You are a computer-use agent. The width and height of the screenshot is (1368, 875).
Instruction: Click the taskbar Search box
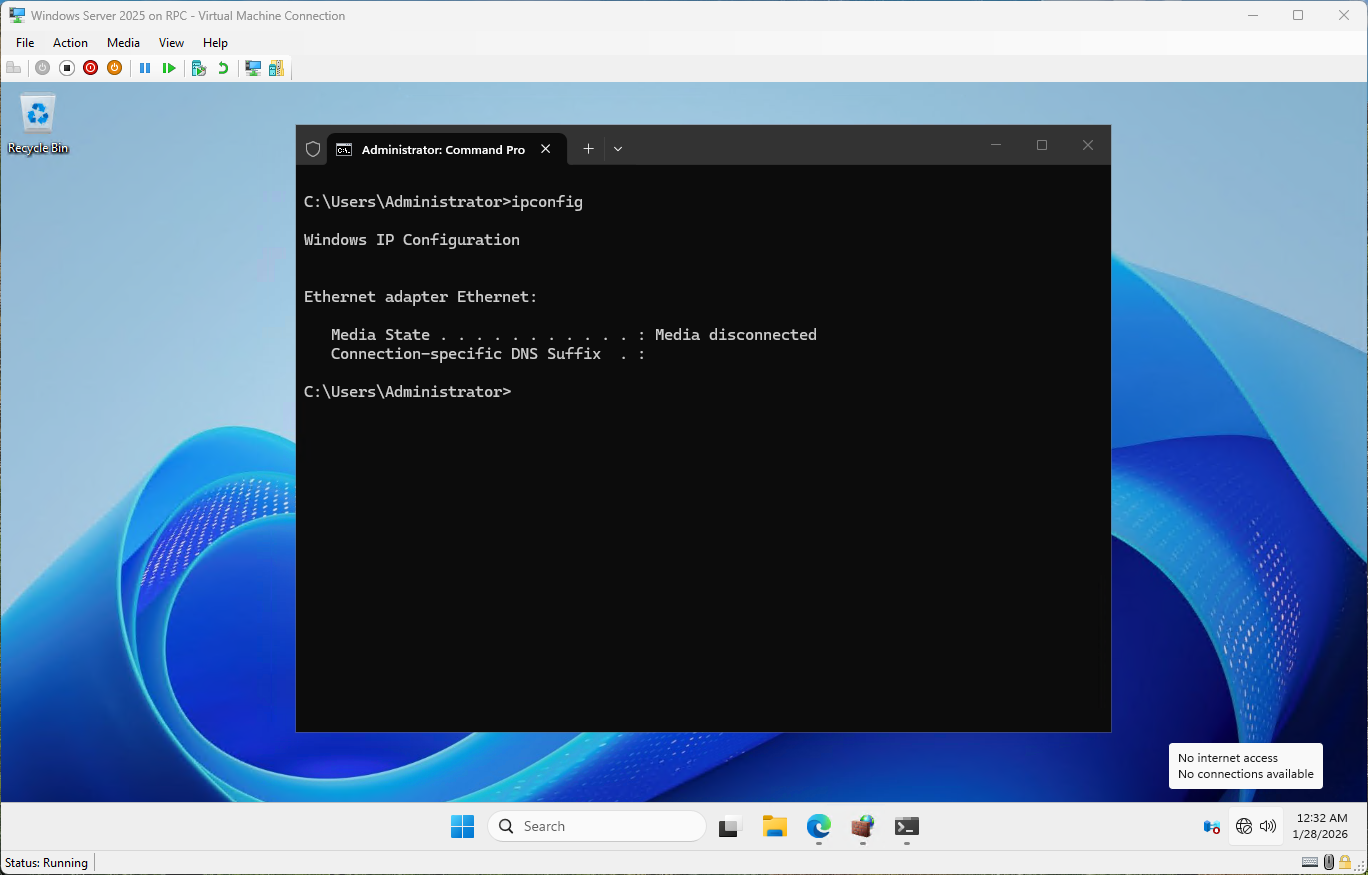coord(597,826)
